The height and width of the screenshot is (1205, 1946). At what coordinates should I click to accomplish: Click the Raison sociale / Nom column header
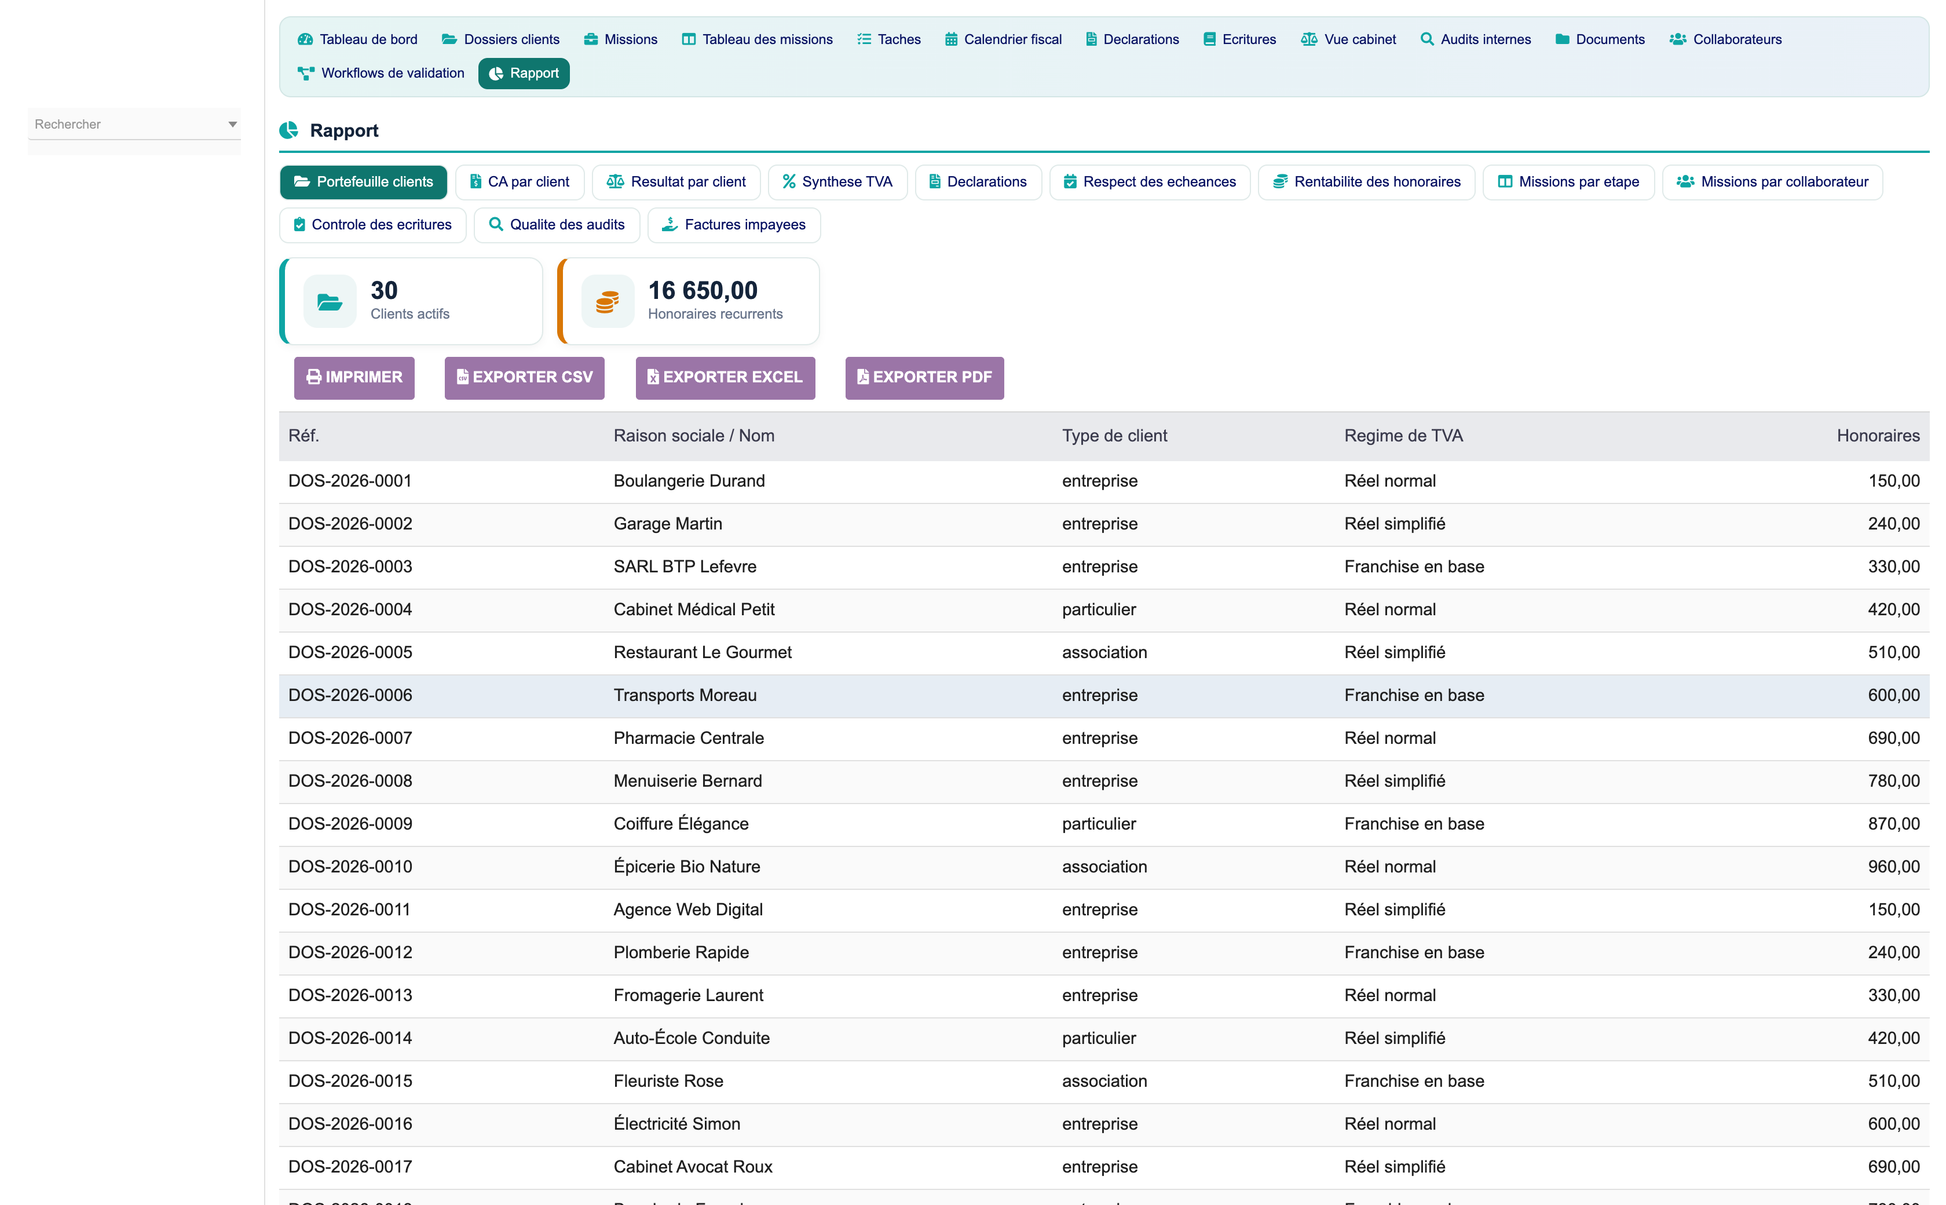(694, 436)
